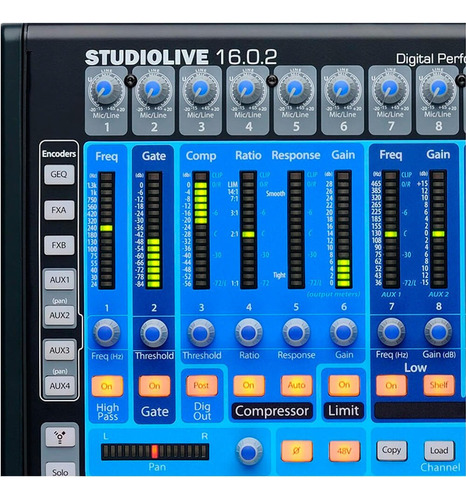Click the Mic/Line 4 trim knob

tap(248, 89)
